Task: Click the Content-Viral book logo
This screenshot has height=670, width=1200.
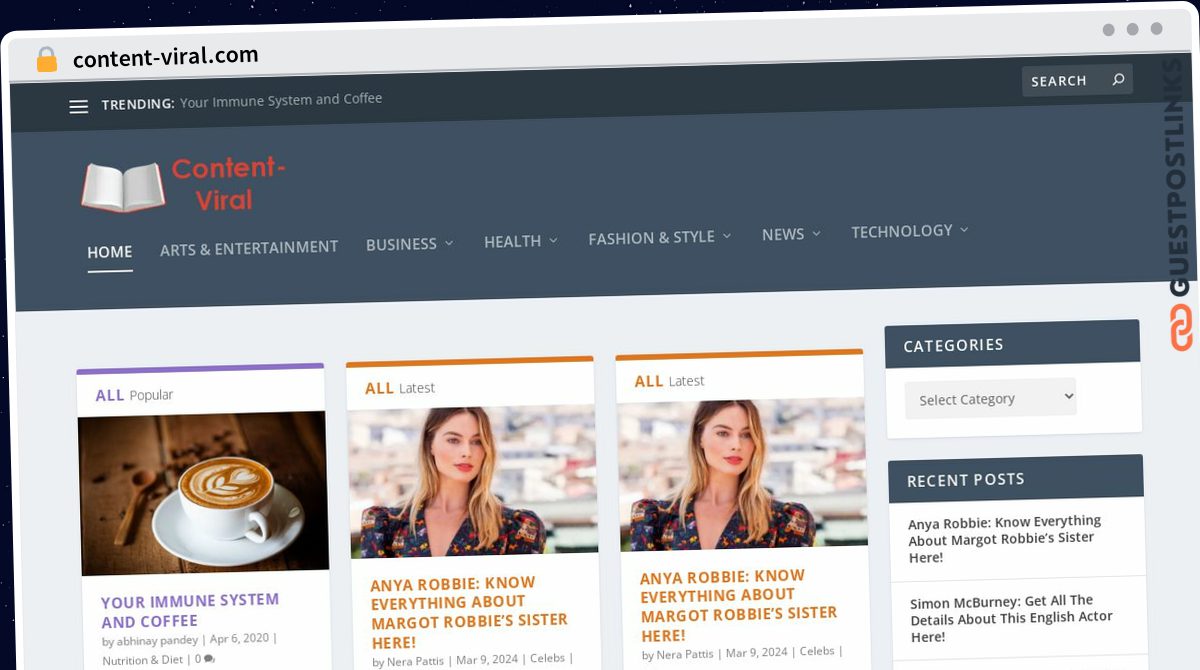Action: pyautogui.click(x=123, y=186)
